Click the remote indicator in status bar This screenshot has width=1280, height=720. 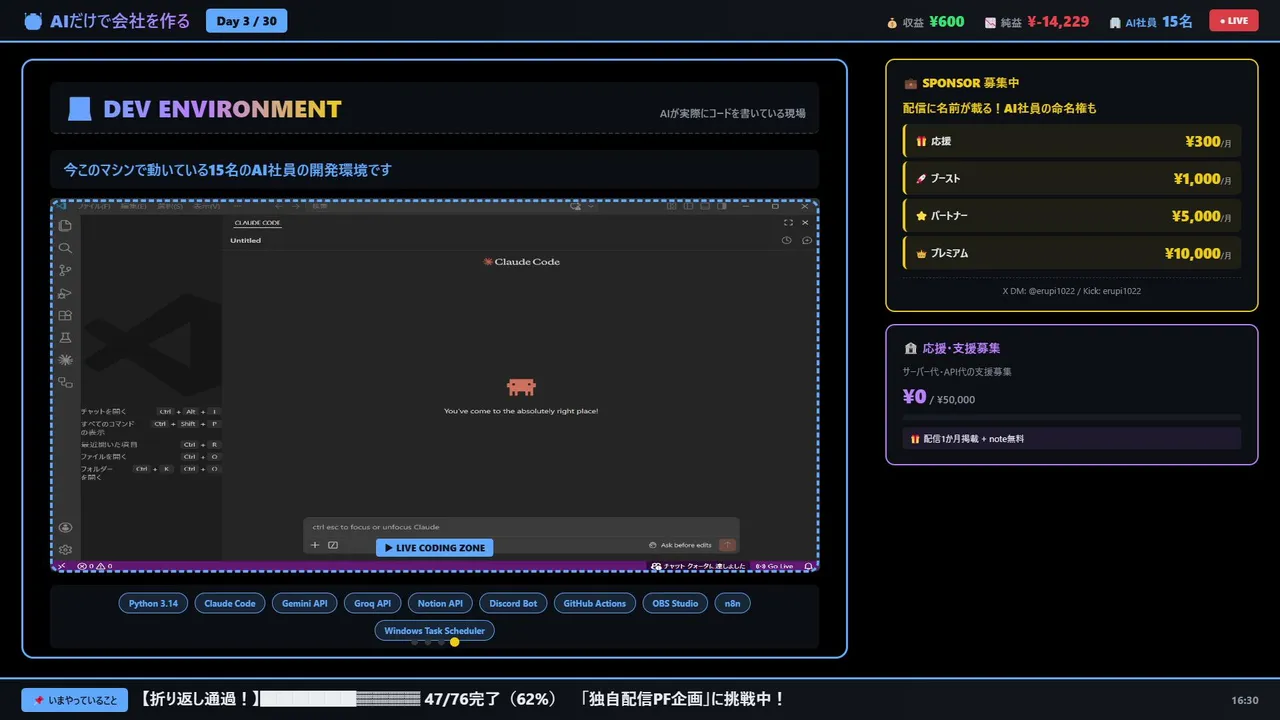pyautogui.click(x=61, y=566)
